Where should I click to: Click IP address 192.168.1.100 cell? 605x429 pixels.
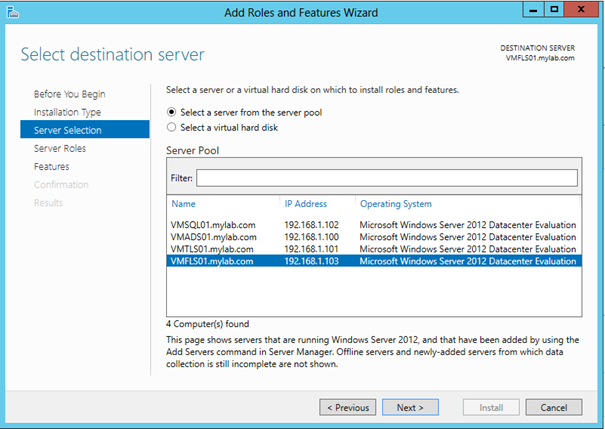tap(311, 237)
